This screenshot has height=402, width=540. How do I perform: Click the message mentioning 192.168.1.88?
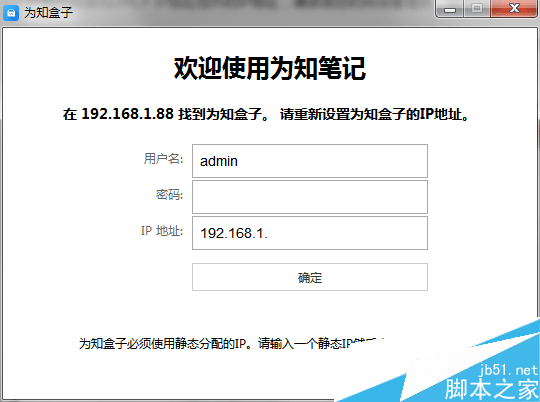[265, 114]
